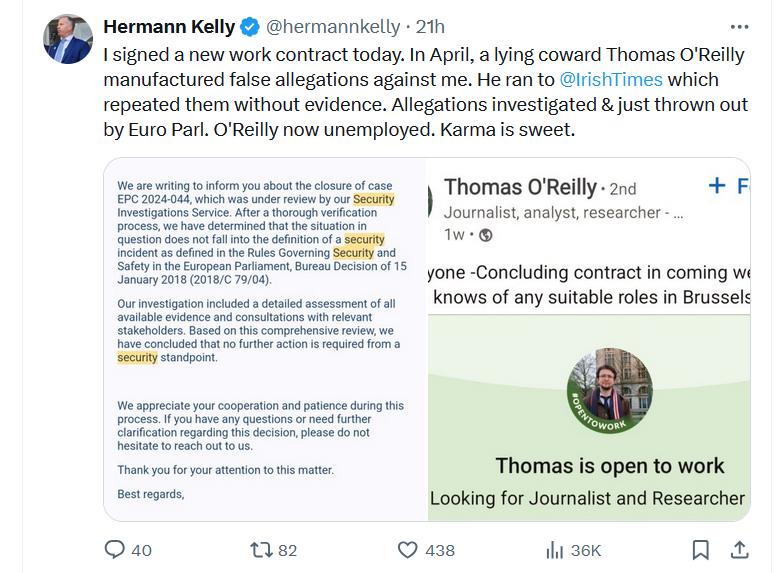Image resolution: width=778 pixels, height=573 pixels.
Task: Like the tweet with heart icon
Action: point(407,549)
